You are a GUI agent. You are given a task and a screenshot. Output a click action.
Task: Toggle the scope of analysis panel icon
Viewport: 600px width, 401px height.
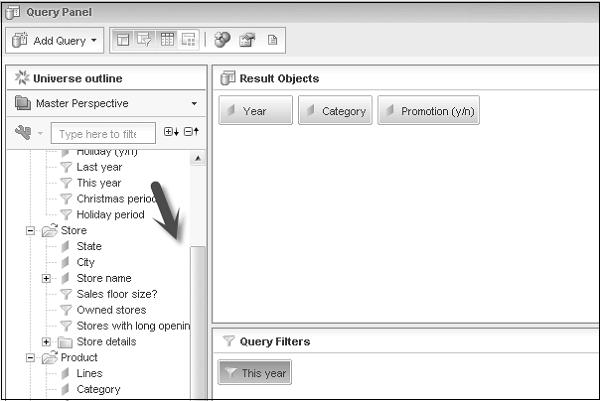188,40
